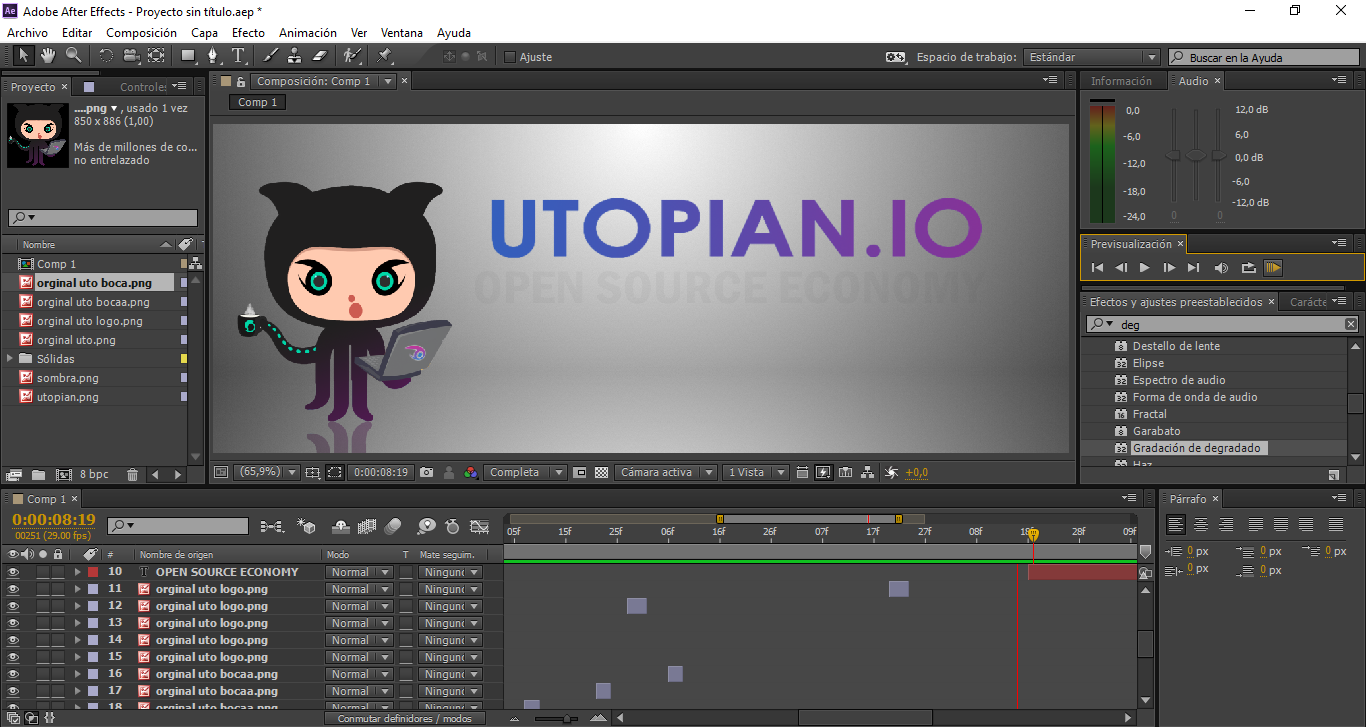1366x727 pixels.
Task: Open the 1 Vista dropdown
Action: point(756,472)
